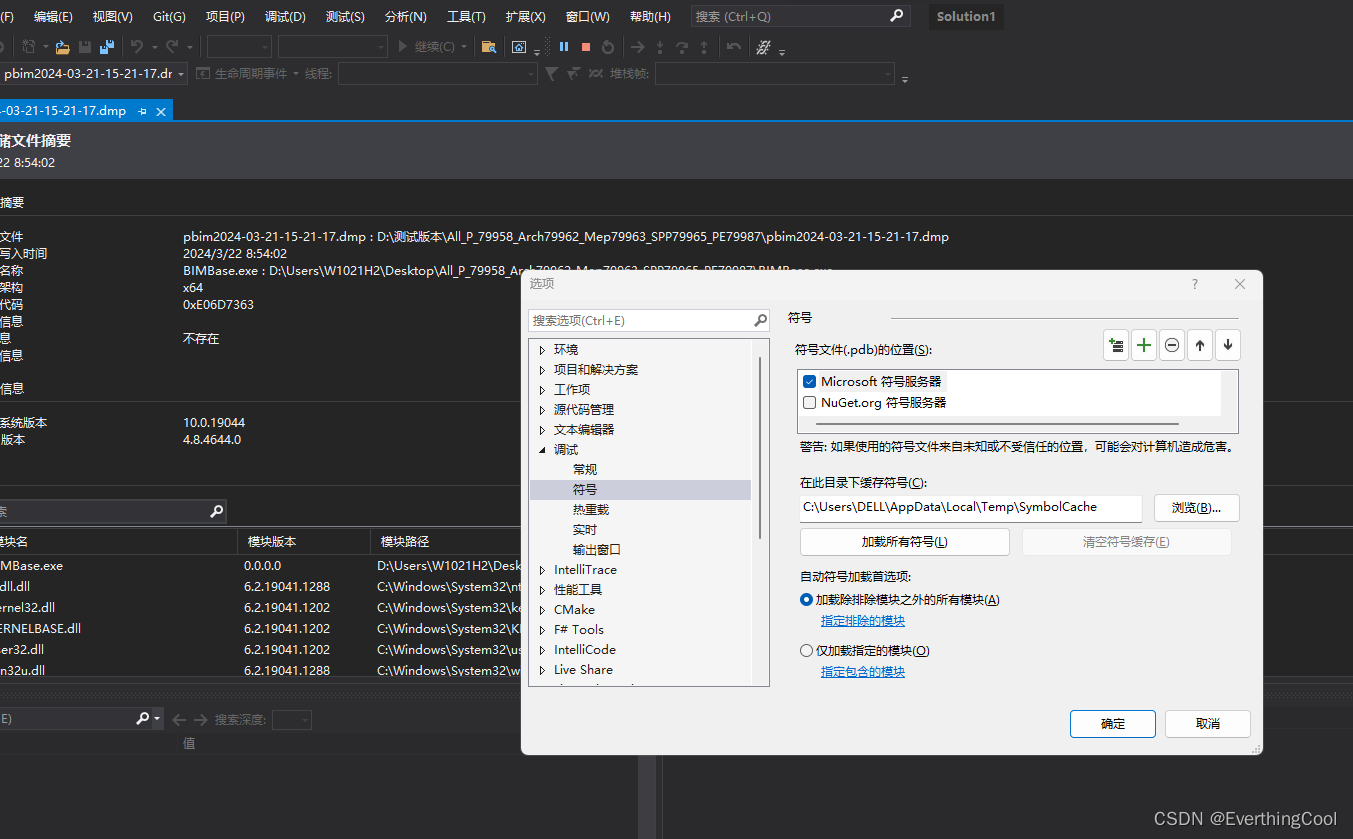Click the step out toolbar icon
Screen dimensions: 1353x839
(704, 47)
